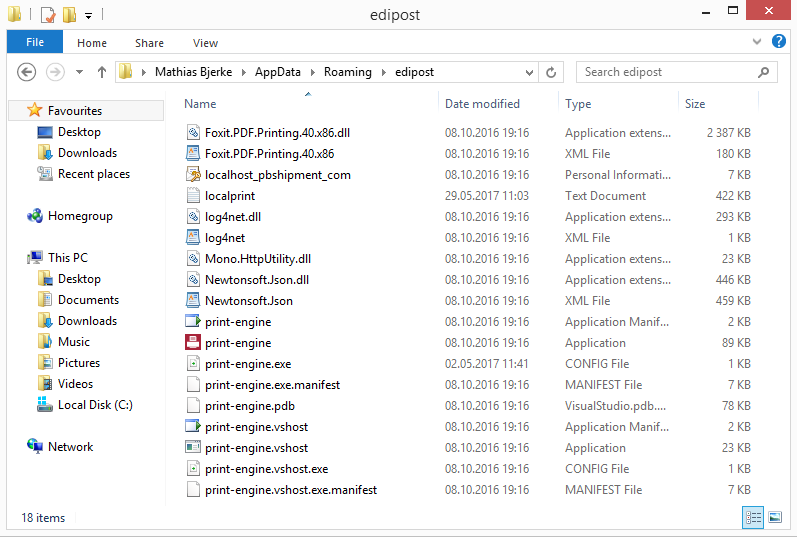797x537 pixels.
Task: Select the print-engine.pdb file icon
Action: point(193,406)
